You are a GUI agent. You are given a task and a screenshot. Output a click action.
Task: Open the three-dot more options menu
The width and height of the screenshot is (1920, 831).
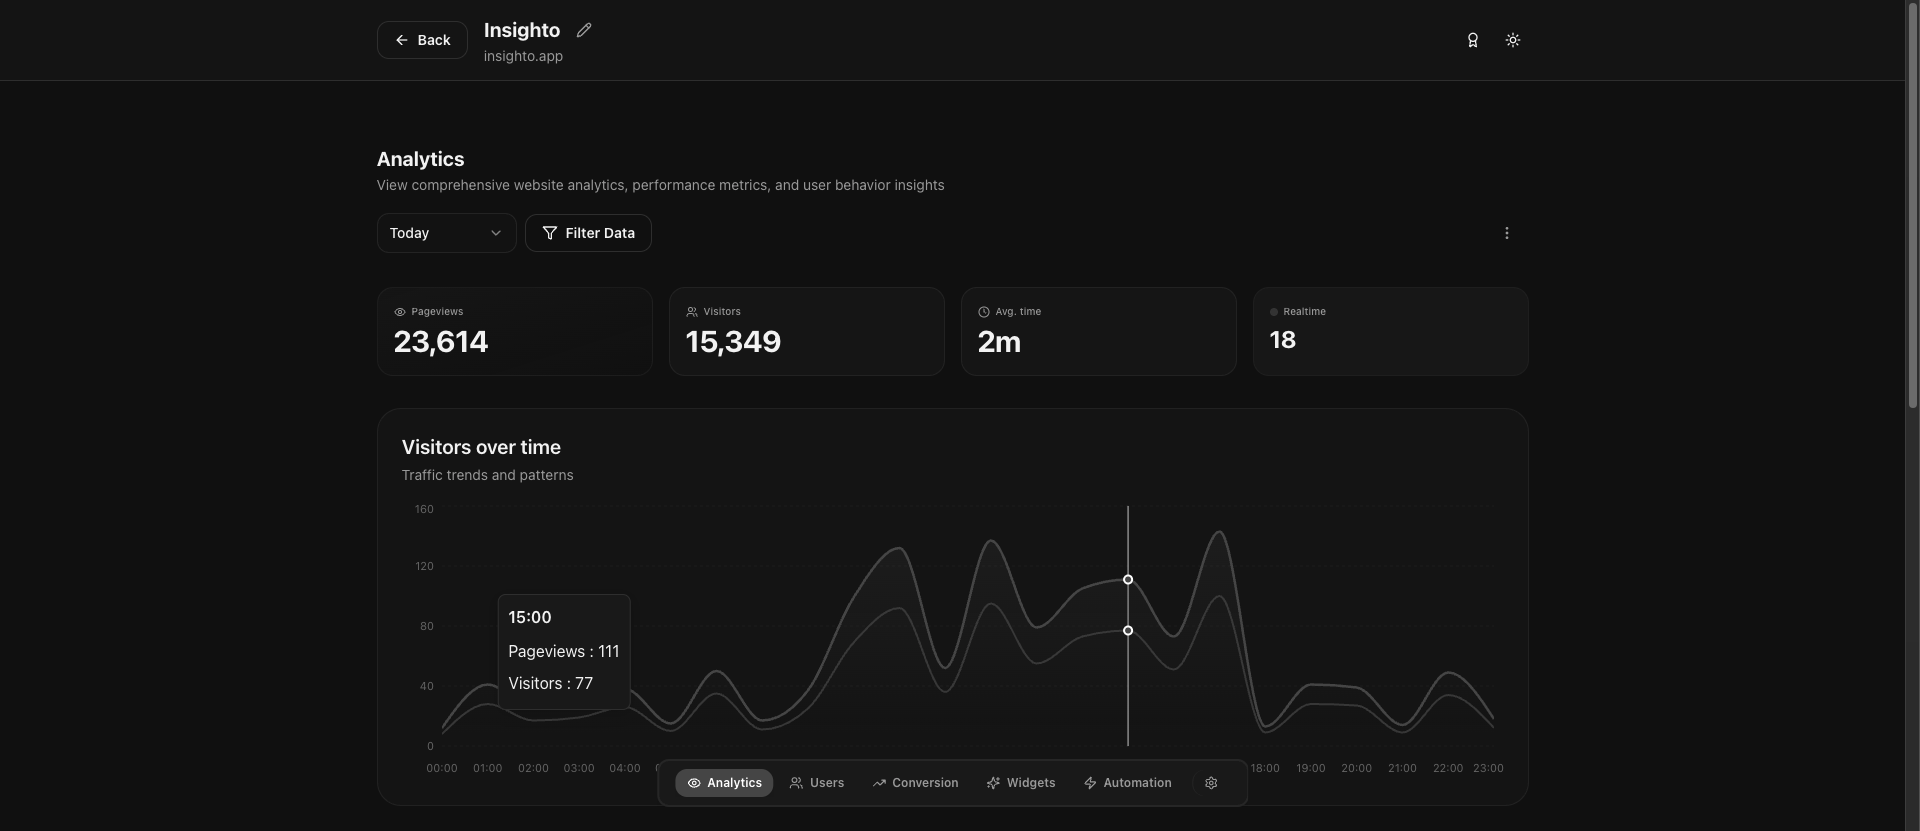coord(1506,233)
